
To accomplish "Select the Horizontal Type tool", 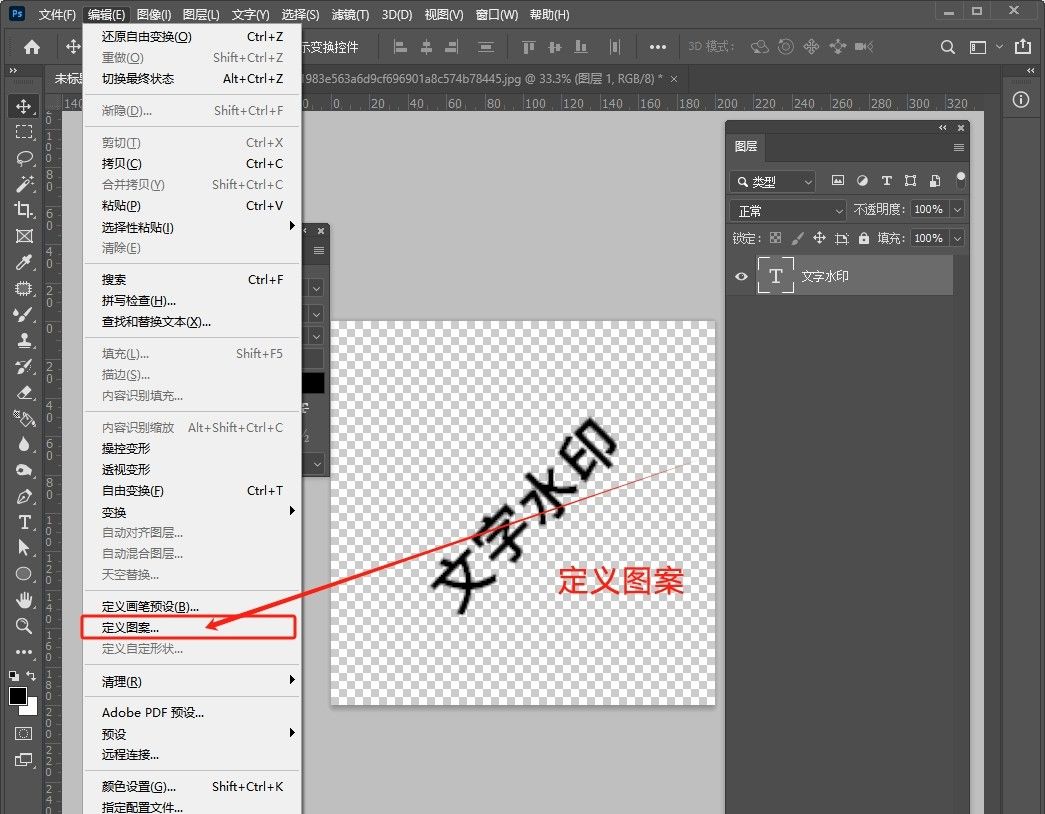I will tap(24, 522).
